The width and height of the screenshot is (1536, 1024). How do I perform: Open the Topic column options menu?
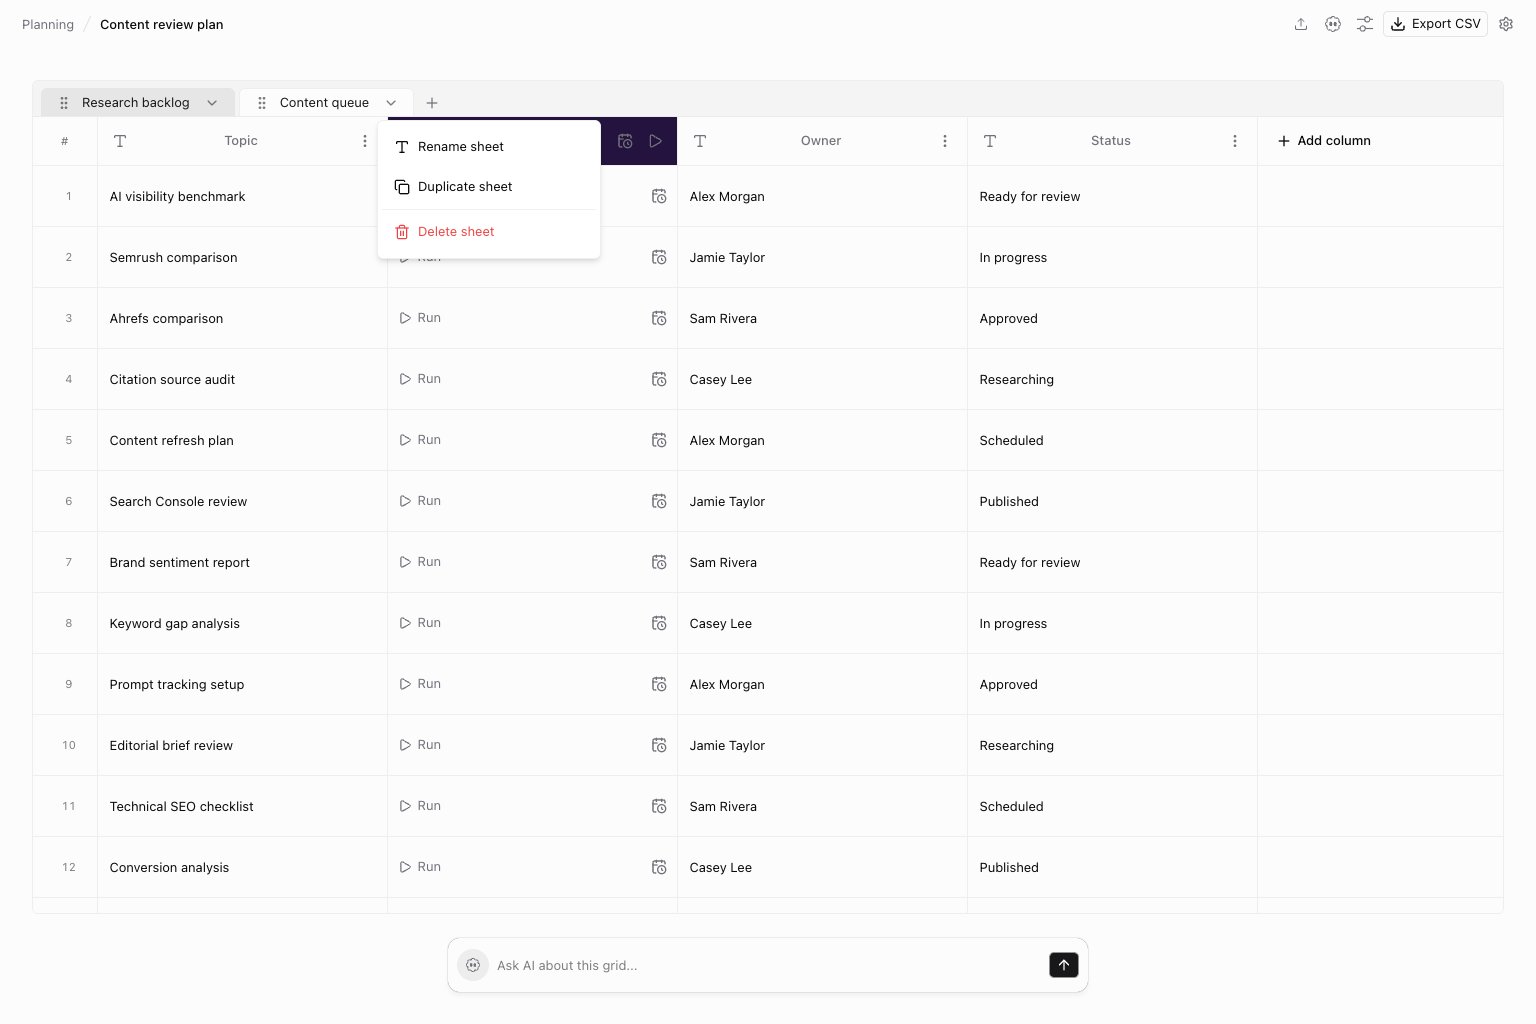click(365, 141)
